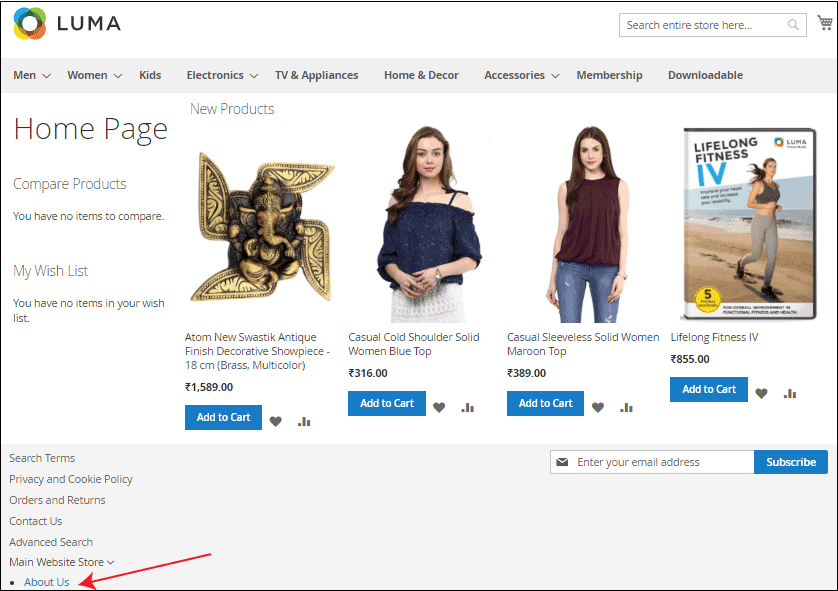Screen dimensions: 838x591
Task: Add Casual Sleeveless Maroon Top to cart
Action: [546, 403]
